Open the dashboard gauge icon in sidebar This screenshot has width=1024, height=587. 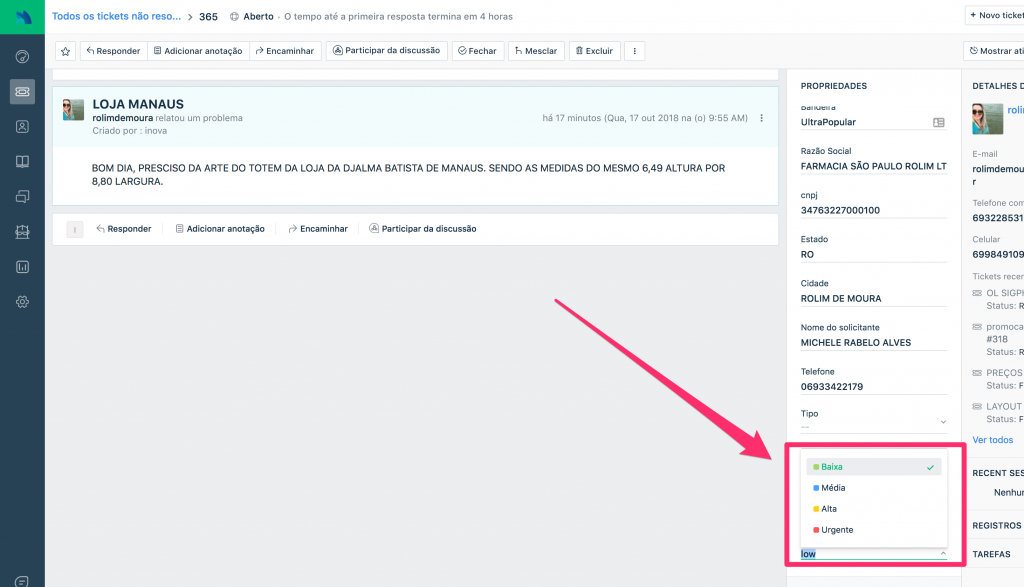pos(22,56)
